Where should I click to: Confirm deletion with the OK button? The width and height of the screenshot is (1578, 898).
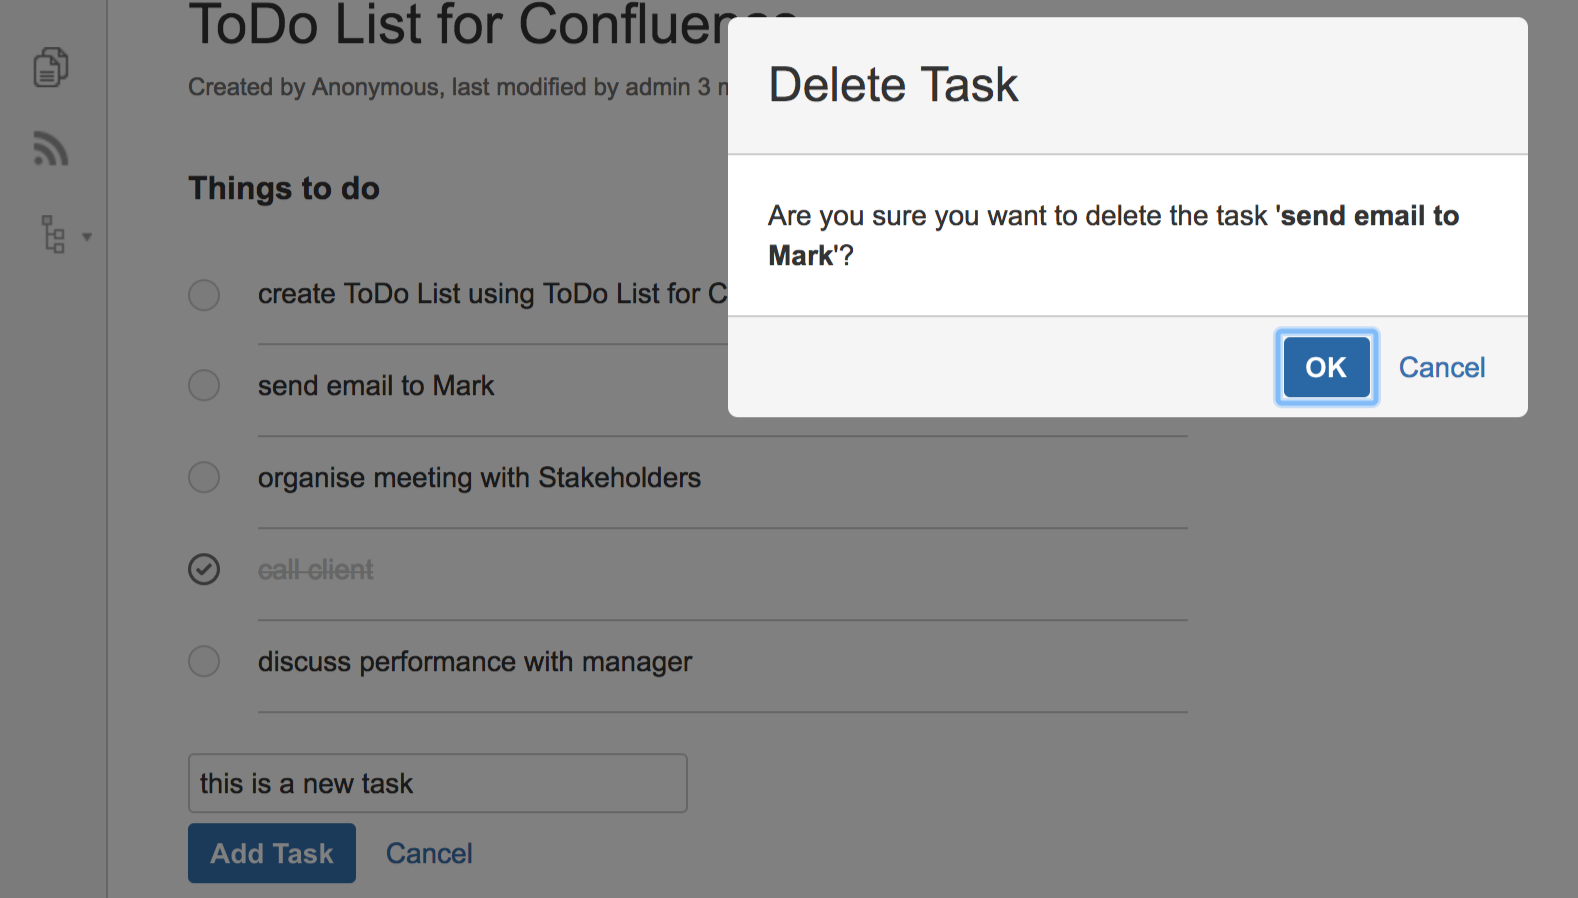click(x=1326, y=367)
